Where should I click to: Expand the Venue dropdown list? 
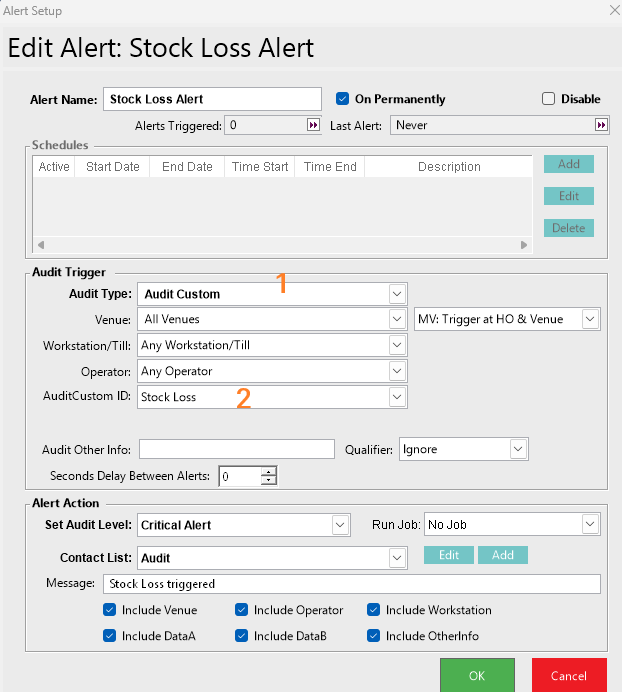tap(397, 320)
